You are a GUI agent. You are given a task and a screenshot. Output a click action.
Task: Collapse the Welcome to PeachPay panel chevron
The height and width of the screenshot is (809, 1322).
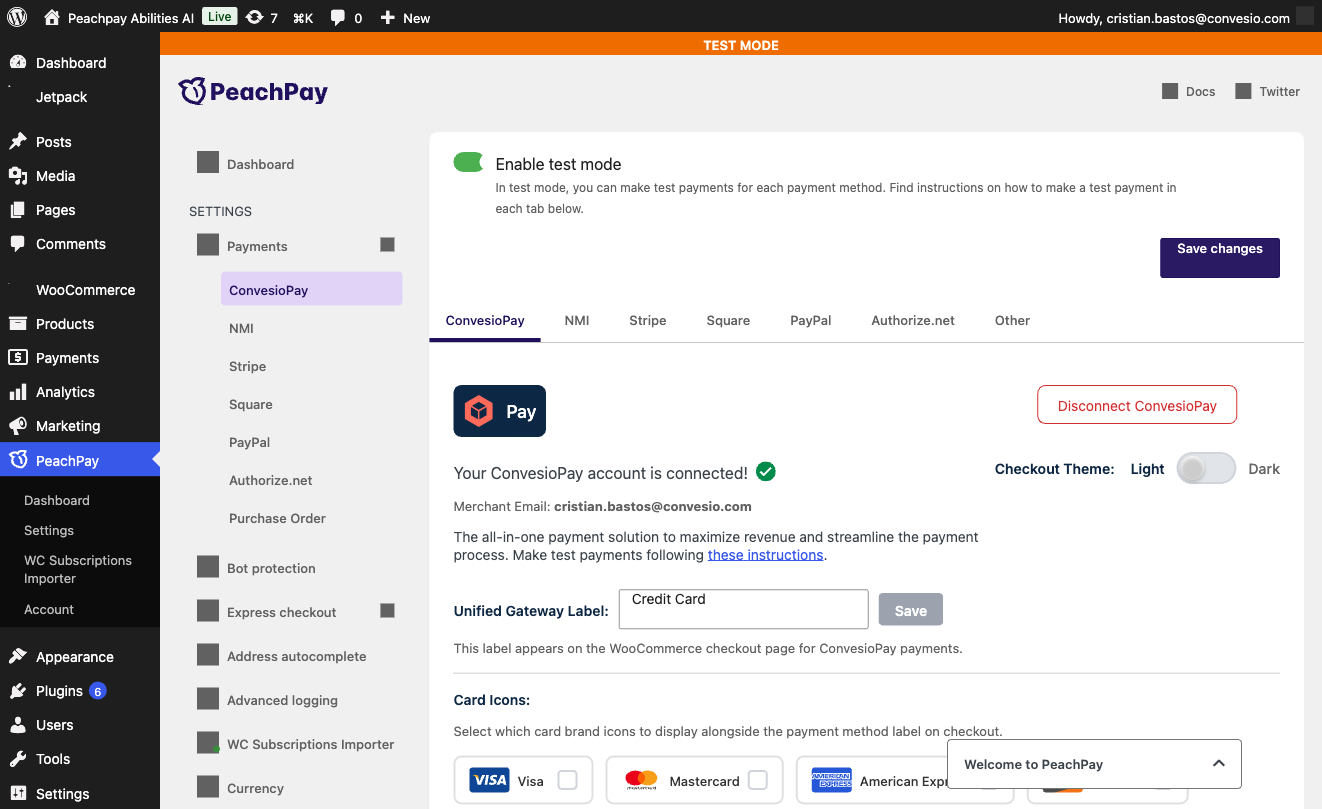tap(1218, 763)
